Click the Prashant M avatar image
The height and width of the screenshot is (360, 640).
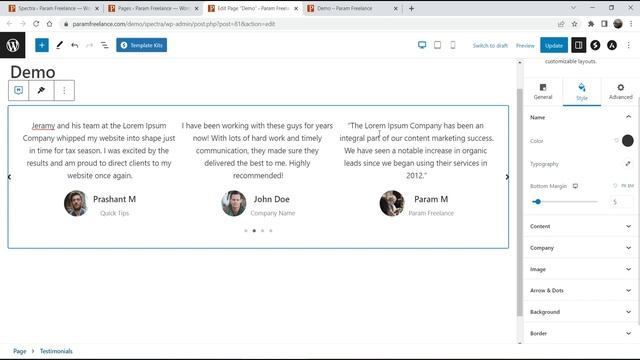point(76,203)
